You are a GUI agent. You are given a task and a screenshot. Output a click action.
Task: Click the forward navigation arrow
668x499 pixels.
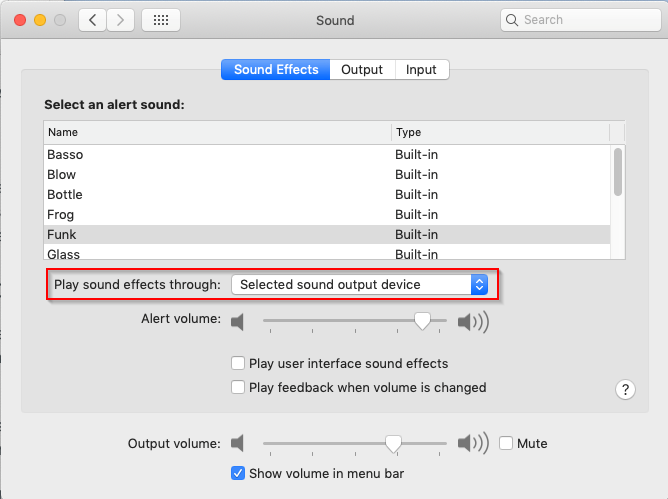tap(121, 20)
